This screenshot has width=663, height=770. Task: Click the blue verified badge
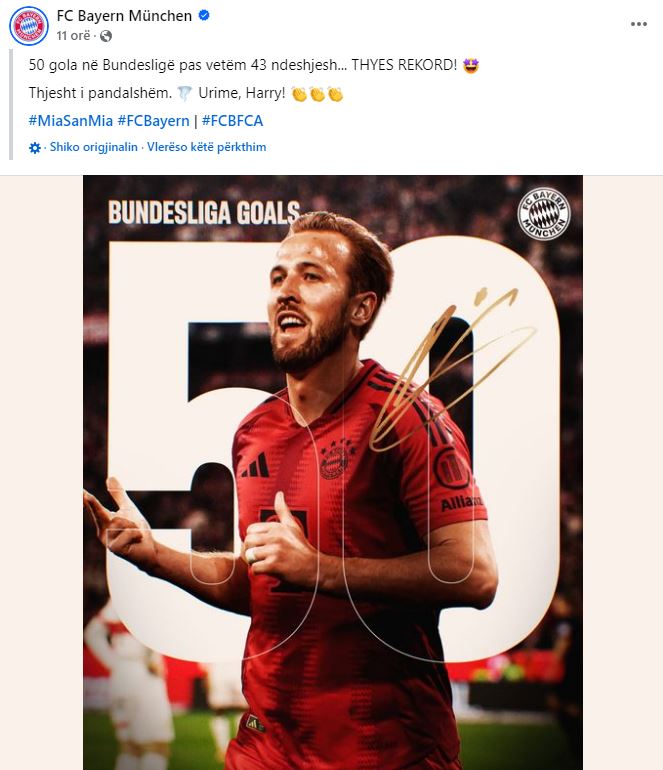tap(204, 15)
